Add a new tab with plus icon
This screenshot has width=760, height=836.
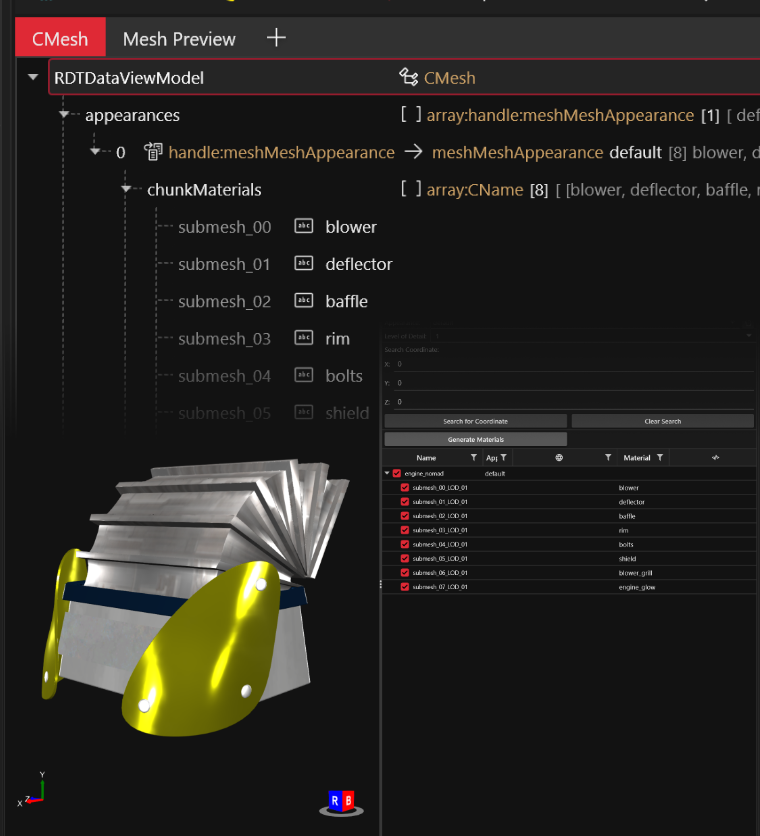point(276,38)
